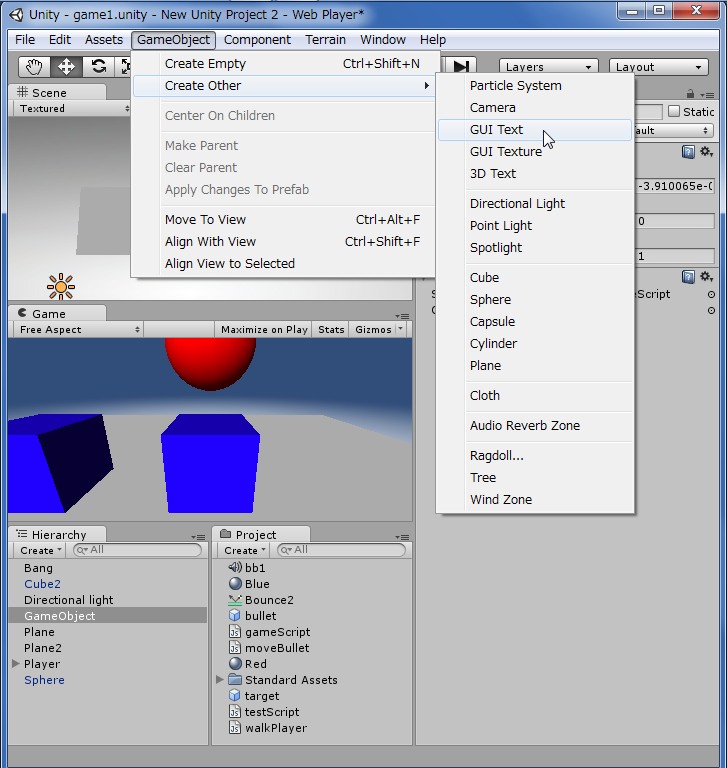The width and height of the screenshot is (727, 768).
Task: Open the Layers dropdown
Action: [x=547, y=67]
